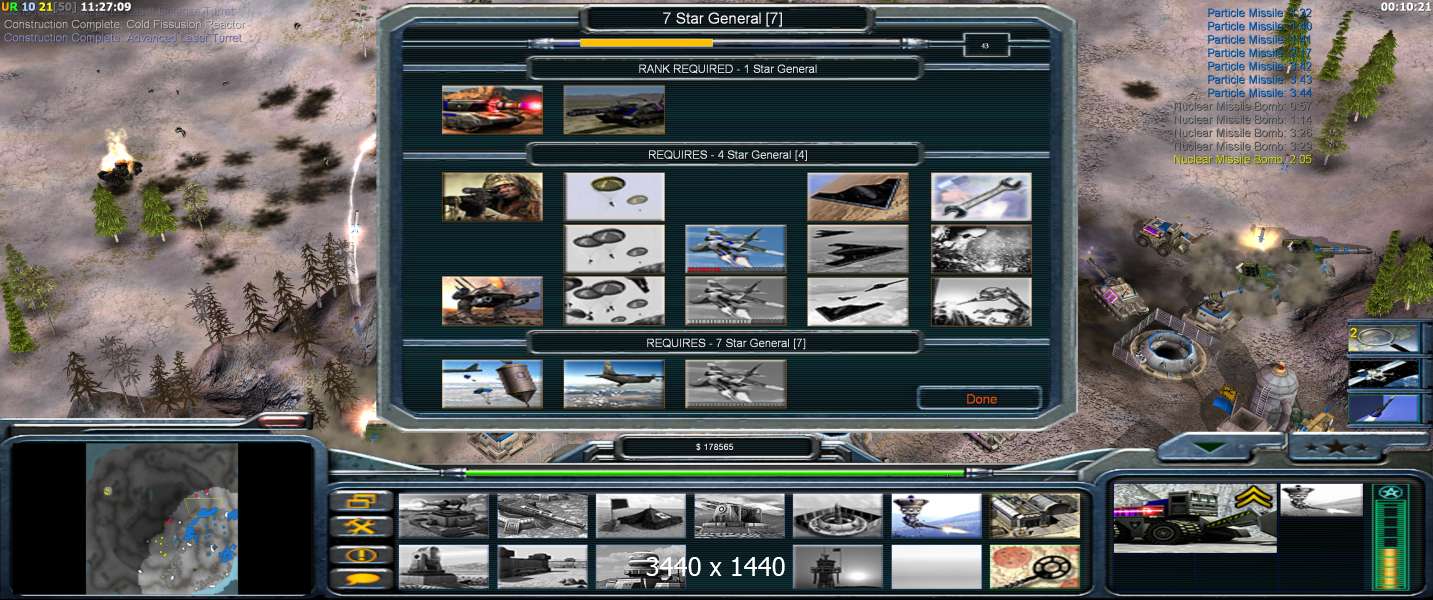Select the cargo plane carpet bomb promotion
Image resolution: width=1433 pixels, height=600 pixels.
[x=614, y=384]
